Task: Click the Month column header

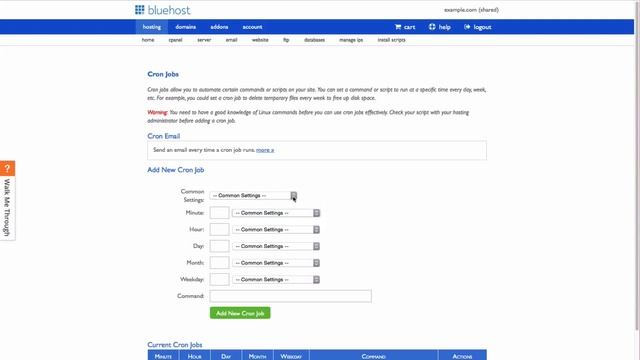Action: (x=258, y=356)
